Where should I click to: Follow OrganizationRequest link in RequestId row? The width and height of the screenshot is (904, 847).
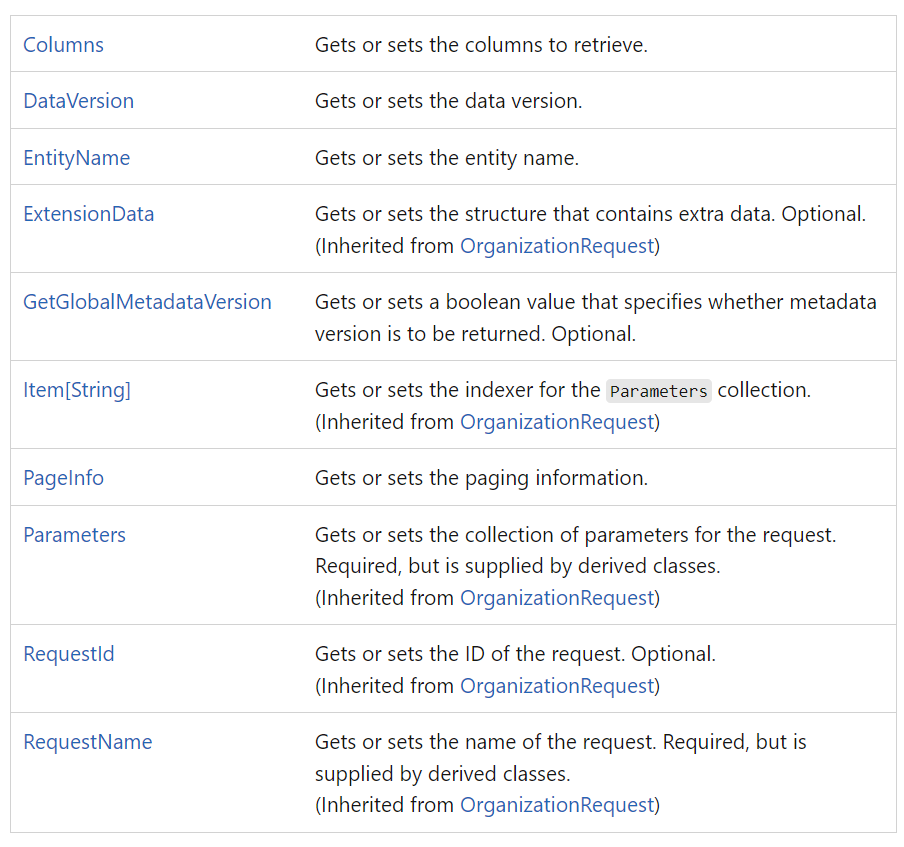tap(557, 686)
